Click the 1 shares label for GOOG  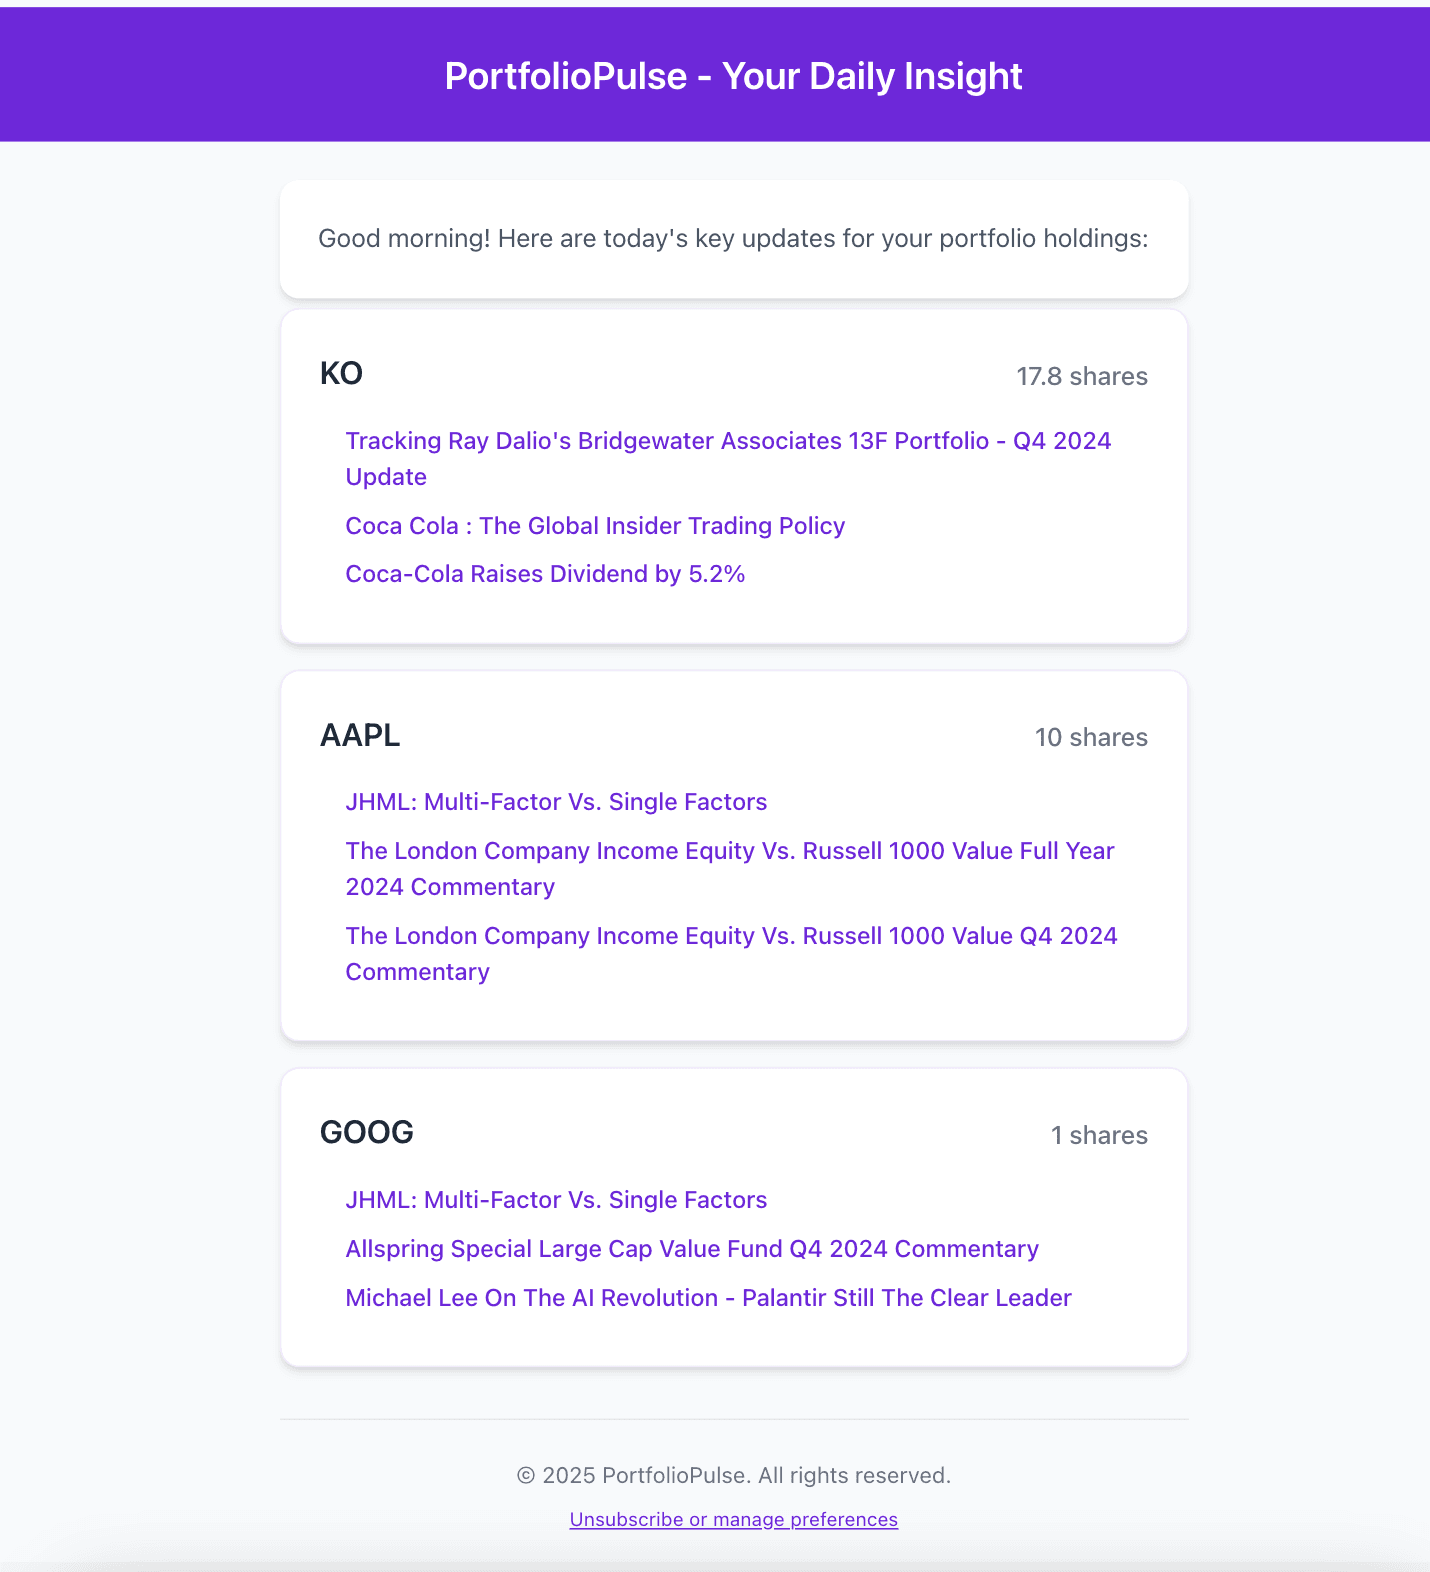coord(1099,1135)
